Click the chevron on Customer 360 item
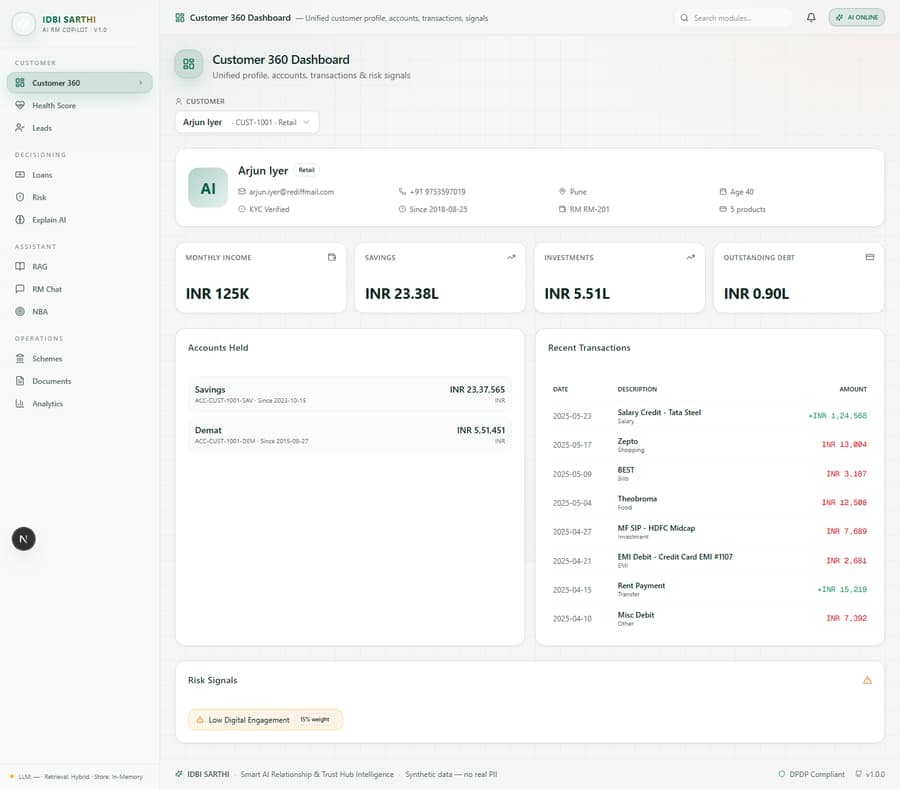This screenshot has width=900, height=789. (x=140, y=83)
